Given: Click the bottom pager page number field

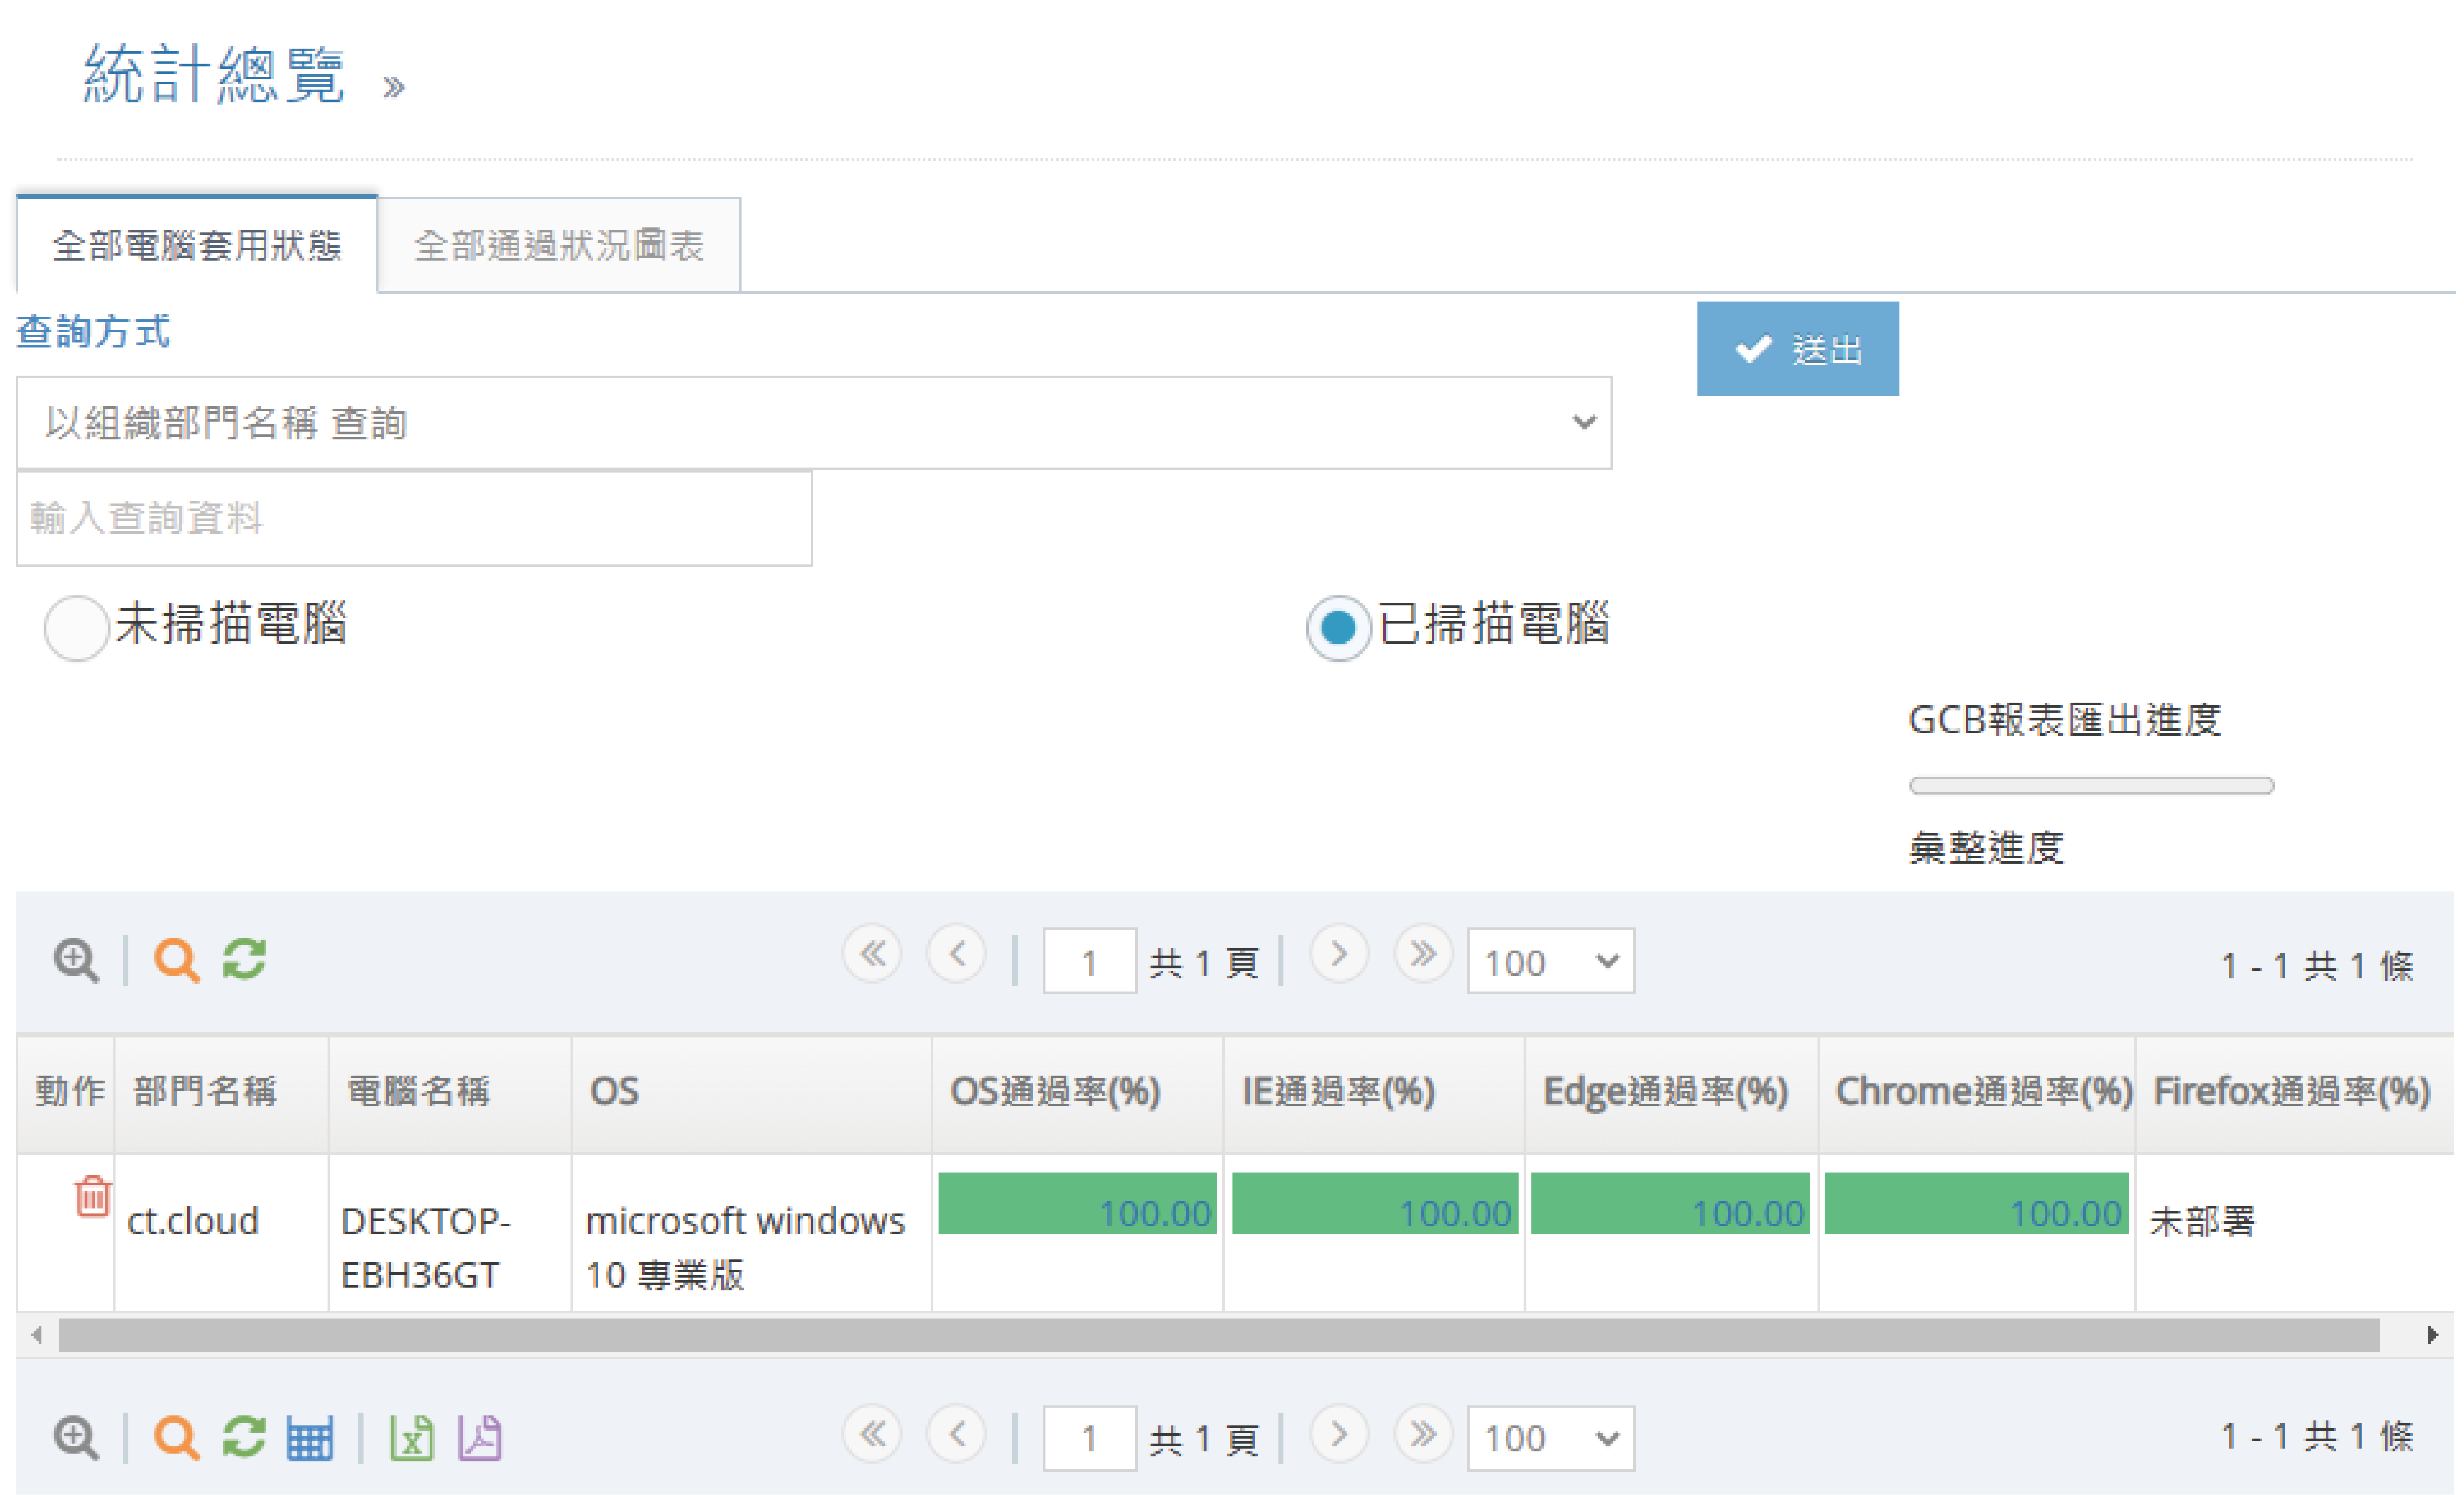Looking at the screenshot, I should [1089, 1438].
